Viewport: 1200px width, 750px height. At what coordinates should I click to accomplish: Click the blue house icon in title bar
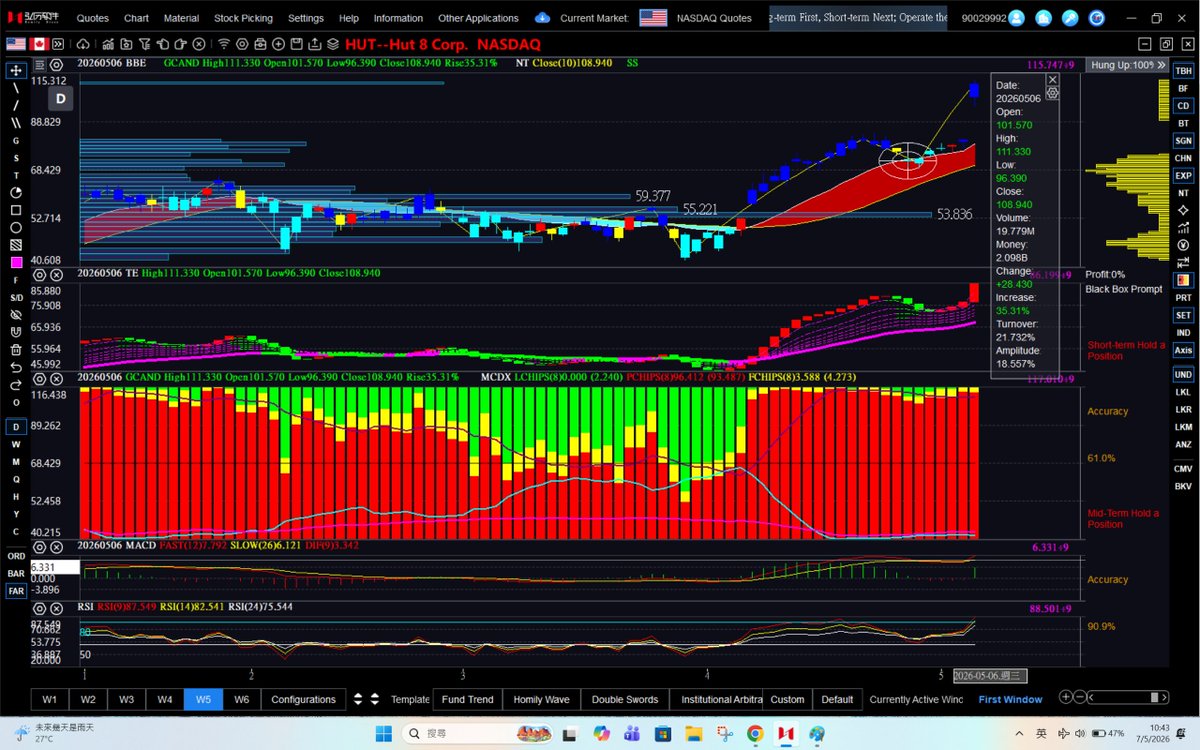[x=1043, y=18]
